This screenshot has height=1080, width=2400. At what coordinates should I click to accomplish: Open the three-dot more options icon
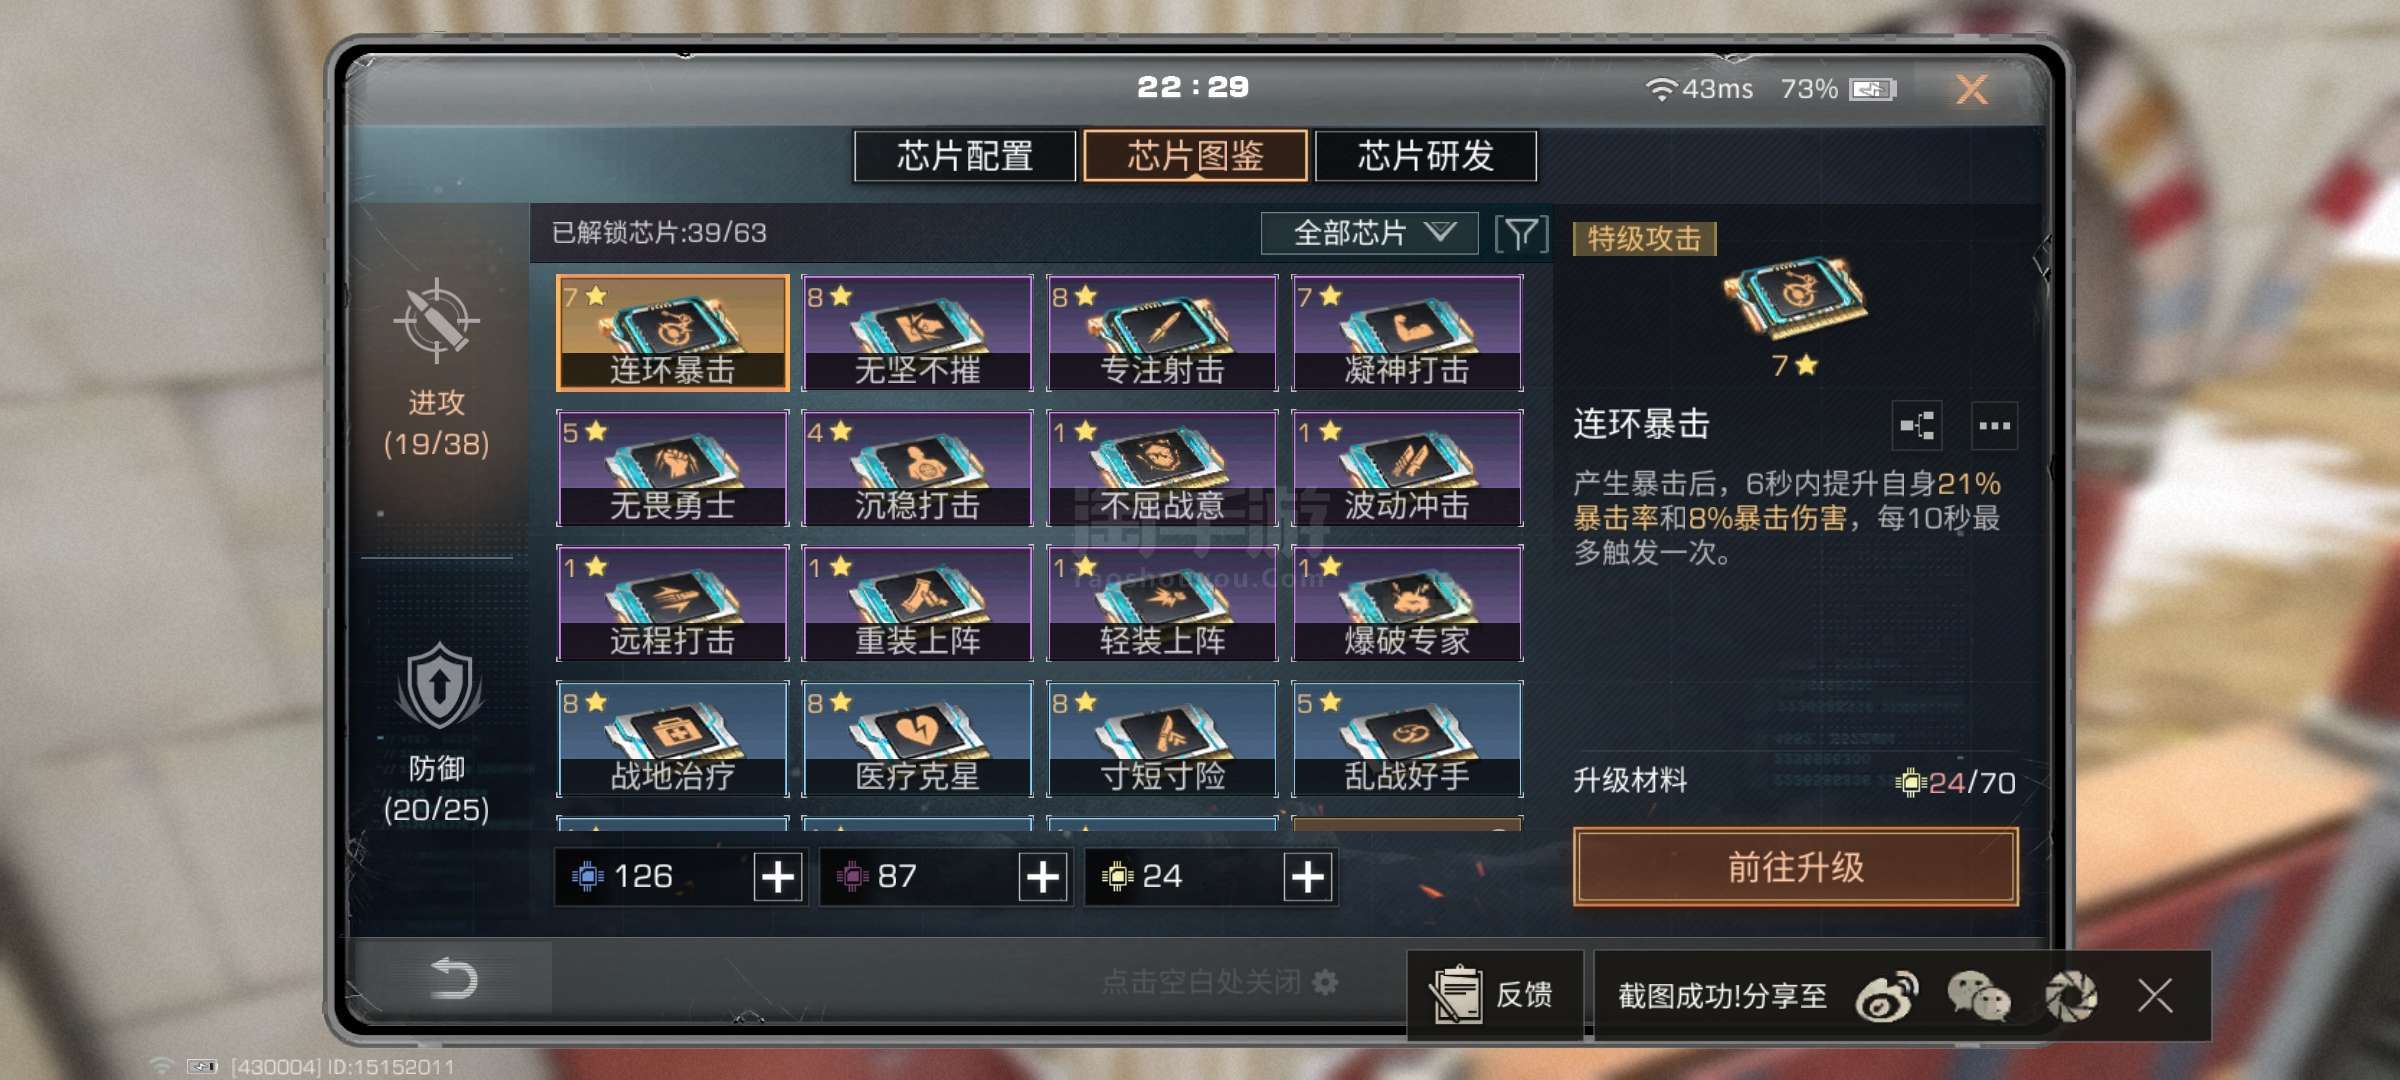point(1994,426)
